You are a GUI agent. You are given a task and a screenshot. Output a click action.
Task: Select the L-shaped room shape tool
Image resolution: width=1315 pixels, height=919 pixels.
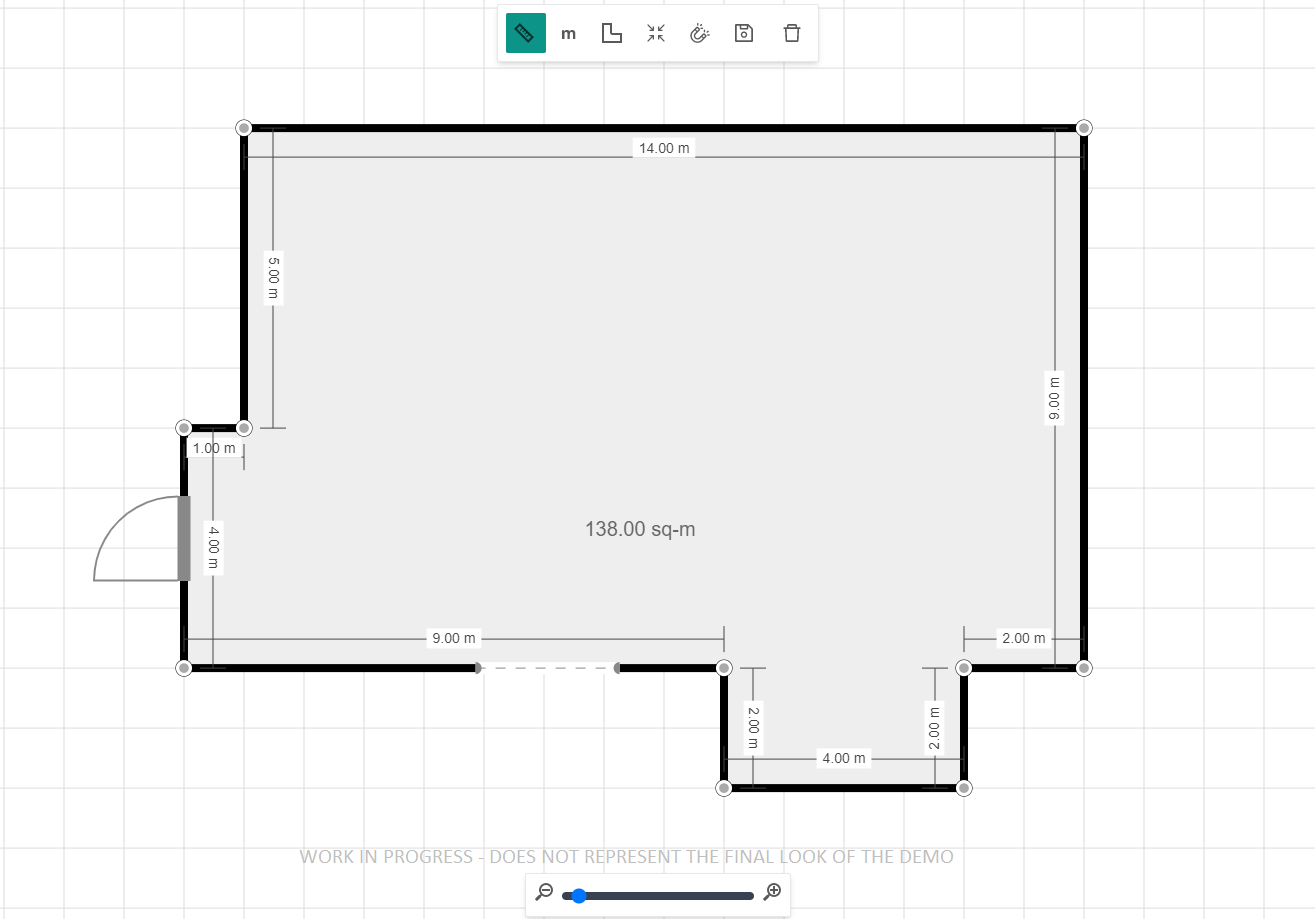(611, 33)
